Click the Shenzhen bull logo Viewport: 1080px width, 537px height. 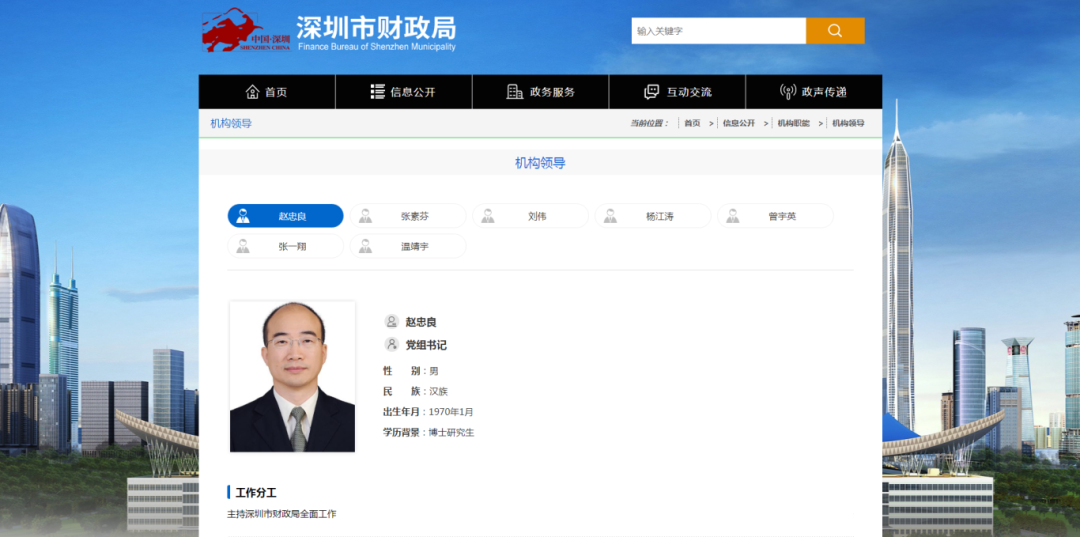coord(245,31)
